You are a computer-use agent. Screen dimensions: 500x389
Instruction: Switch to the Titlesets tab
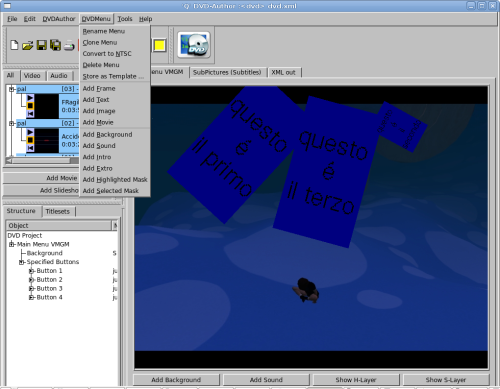(x=57, y=211)
